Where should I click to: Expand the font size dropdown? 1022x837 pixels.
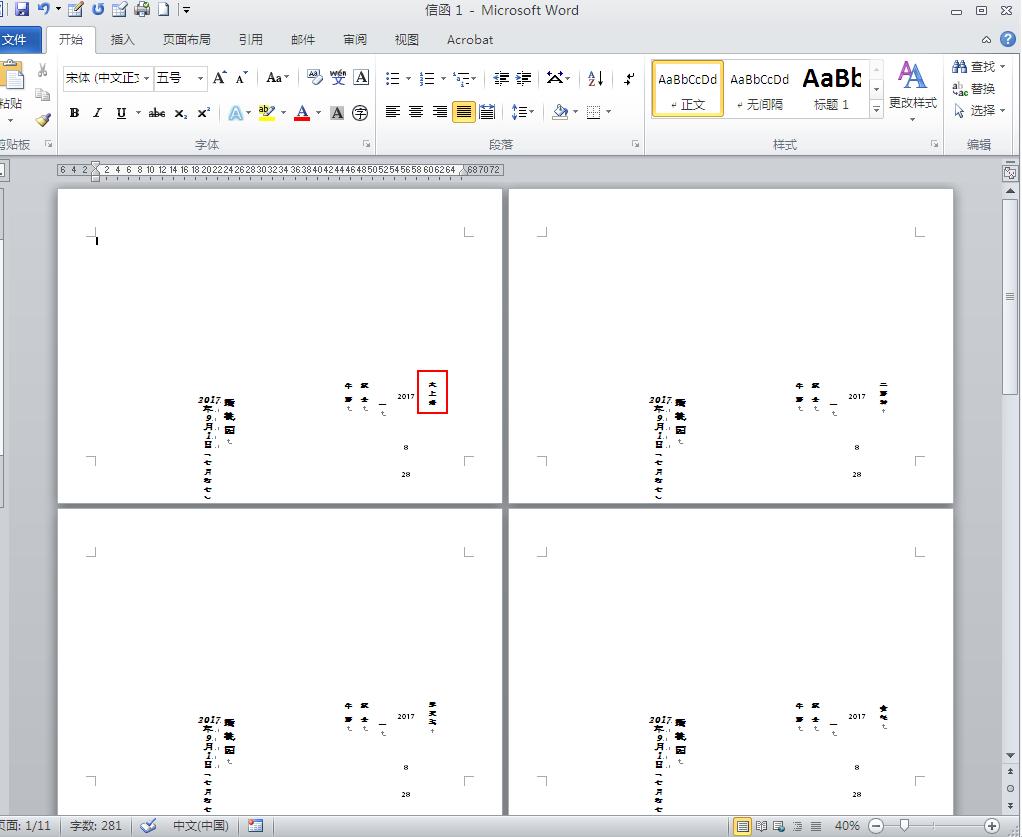(x=200, y=78)
